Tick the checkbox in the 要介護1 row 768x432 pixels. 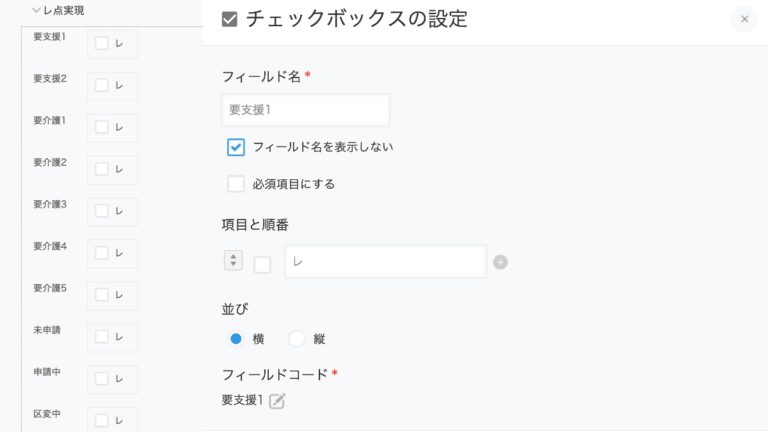pyautogui.click(x=102, y=127)
